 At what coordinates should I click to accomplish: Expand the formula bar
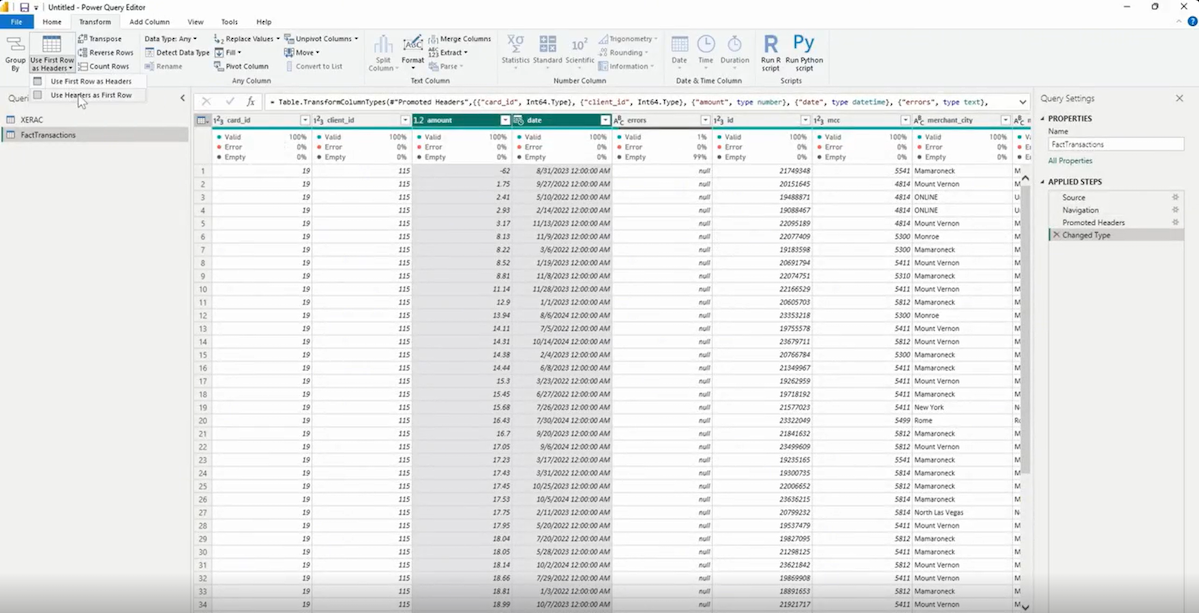pyautogui.click(x=1022, y=102)
